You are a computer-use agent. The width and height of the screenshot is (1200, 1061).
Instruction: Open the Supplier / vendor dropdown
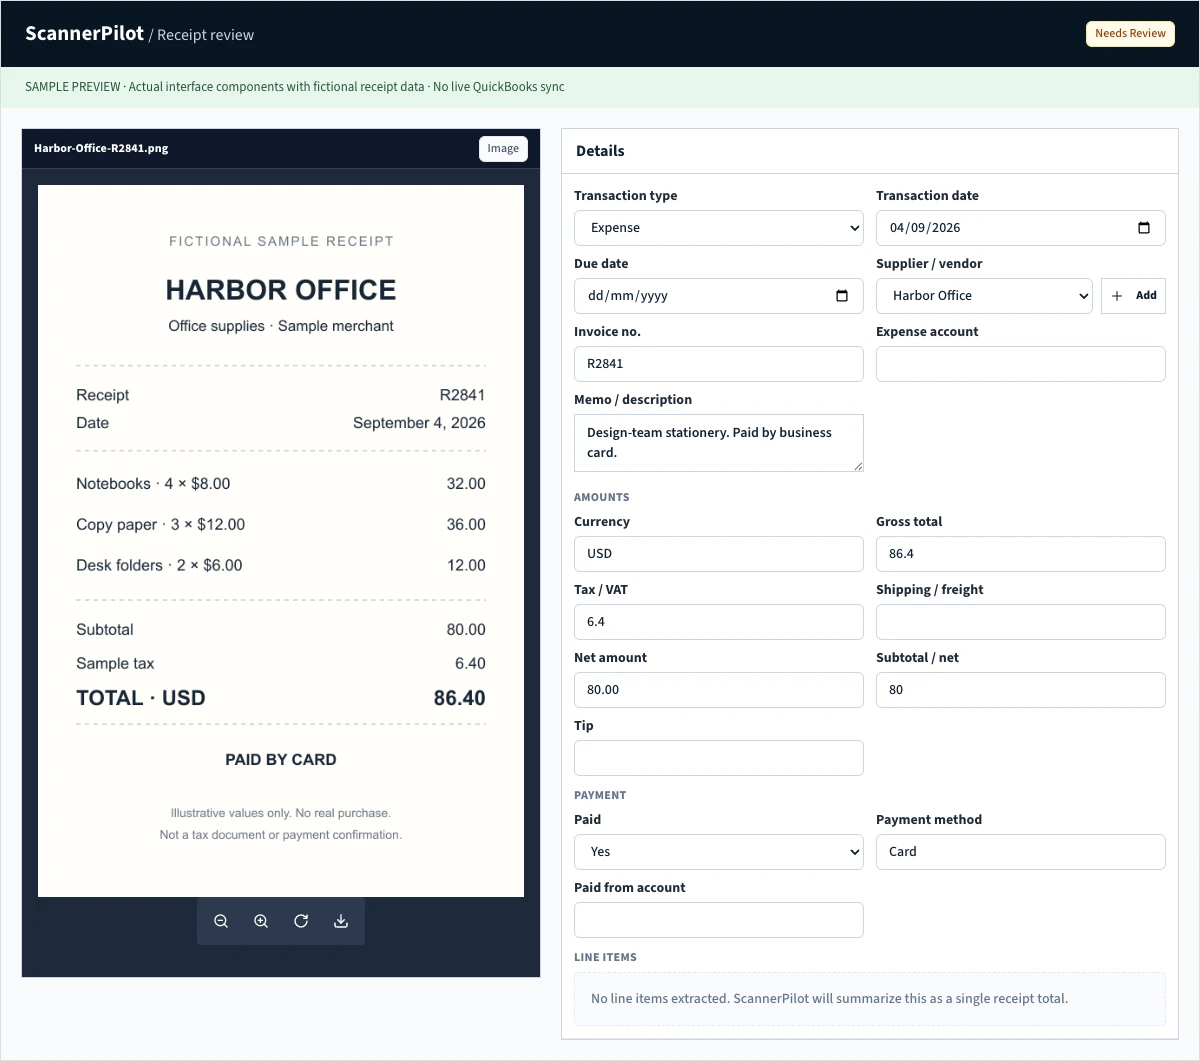984,296
